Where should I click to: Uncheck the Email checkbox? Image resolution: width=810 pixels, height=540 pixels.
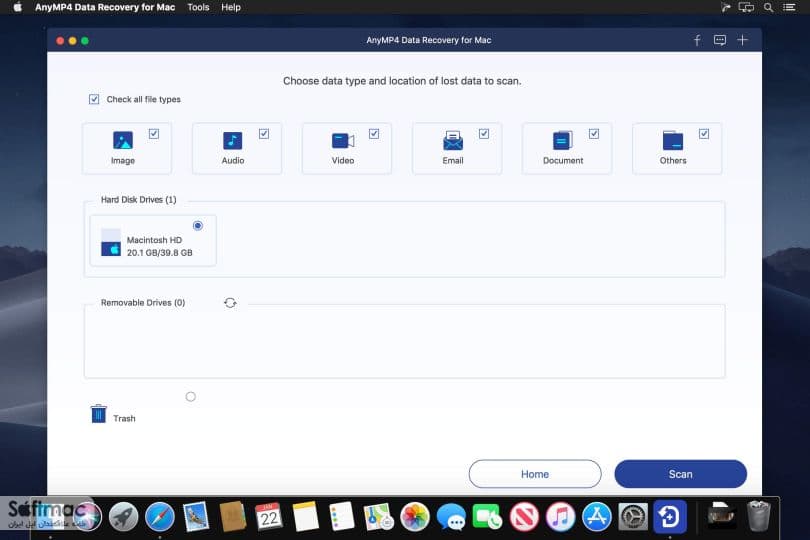pyautogui.click(x=484, y=134)
